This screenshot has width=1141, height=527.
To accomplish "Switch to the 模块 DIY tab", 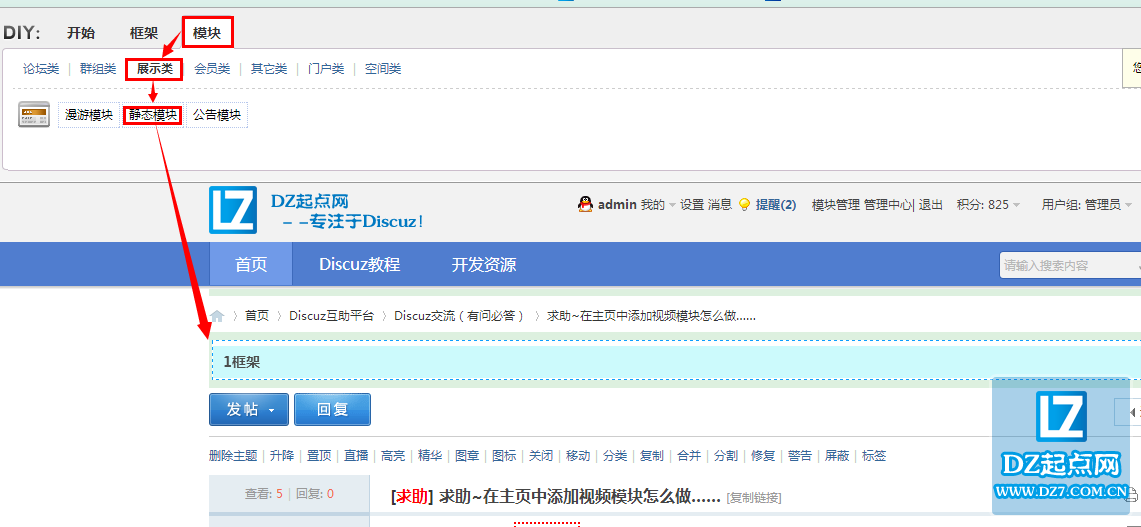I will (207, 33).
